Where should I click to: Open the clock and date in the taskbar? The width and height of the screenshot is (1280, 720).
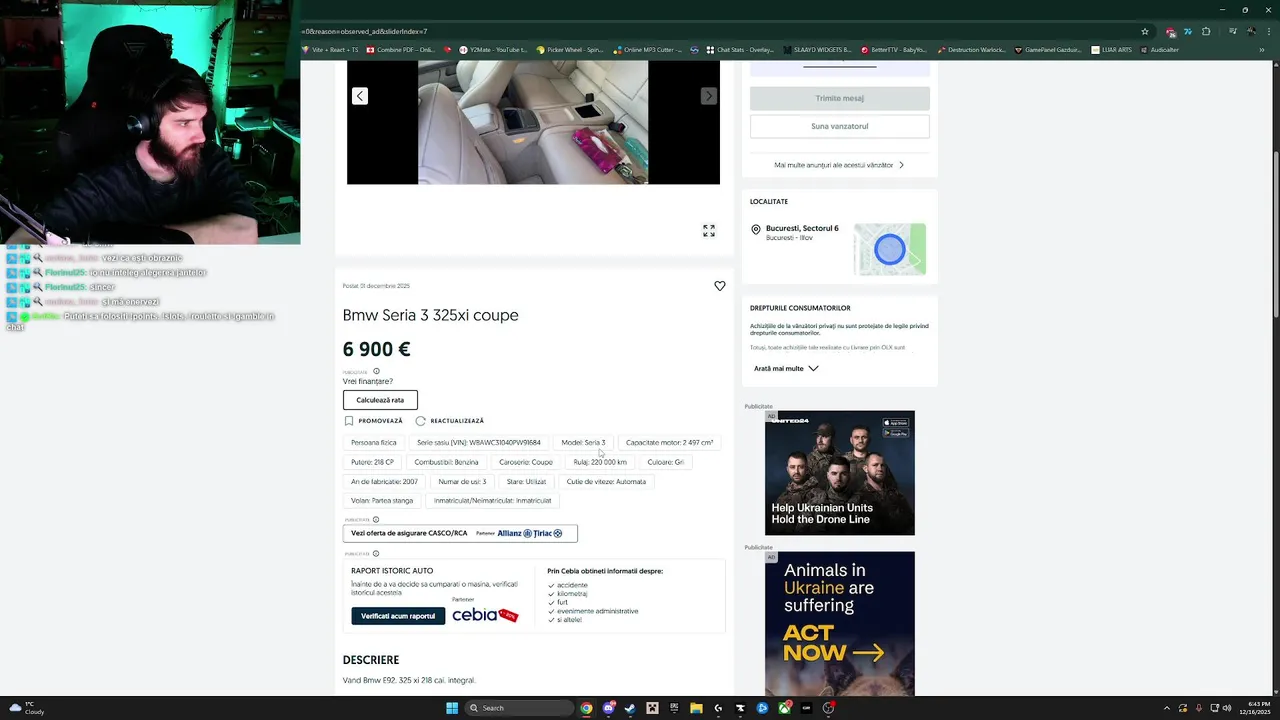pyautogui.click(x=1256, y=708)
